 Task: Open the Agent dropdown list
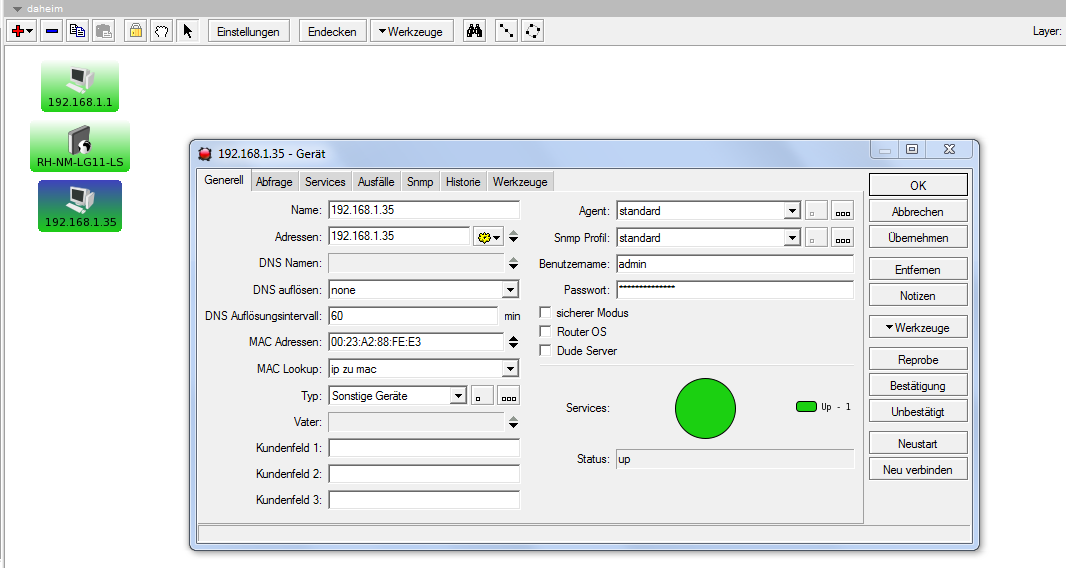click(792, 211)
